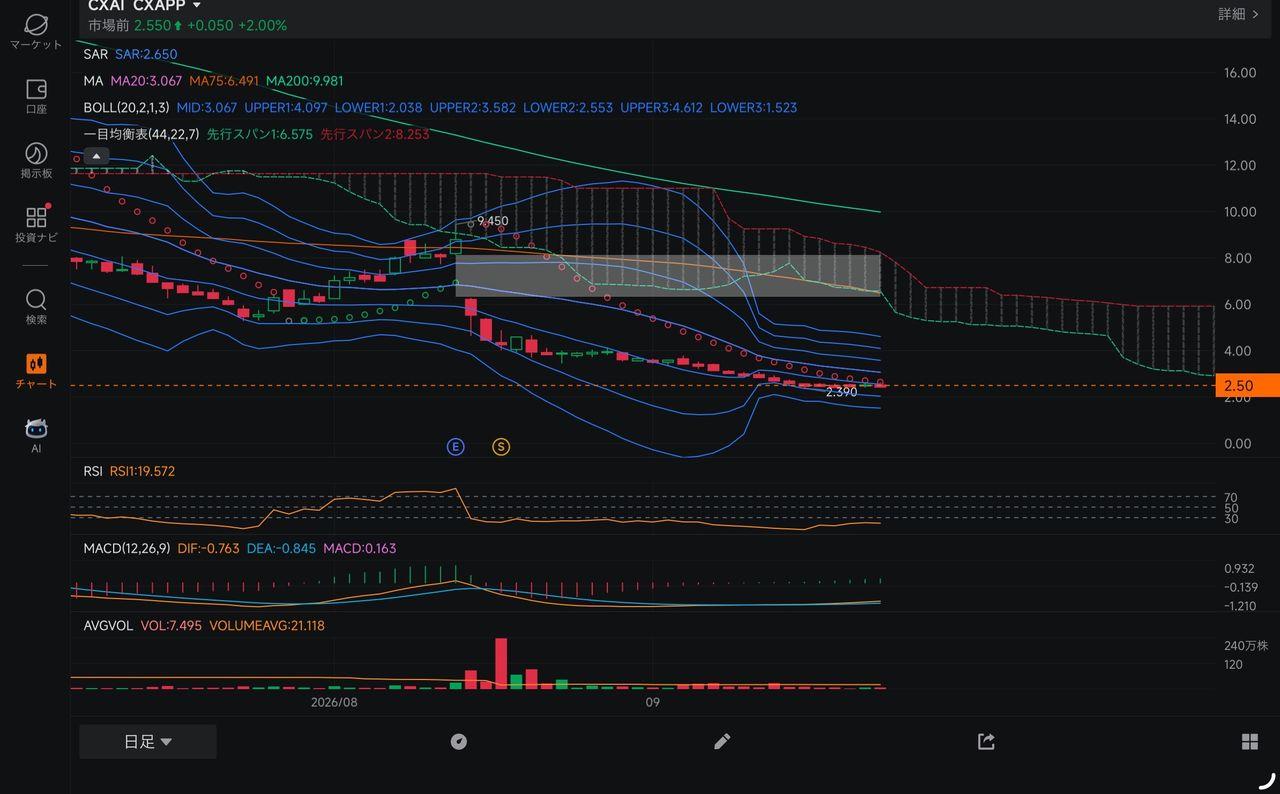
Task: Open the 検索 (Search) magnifier icon
Action: (36, 307)
